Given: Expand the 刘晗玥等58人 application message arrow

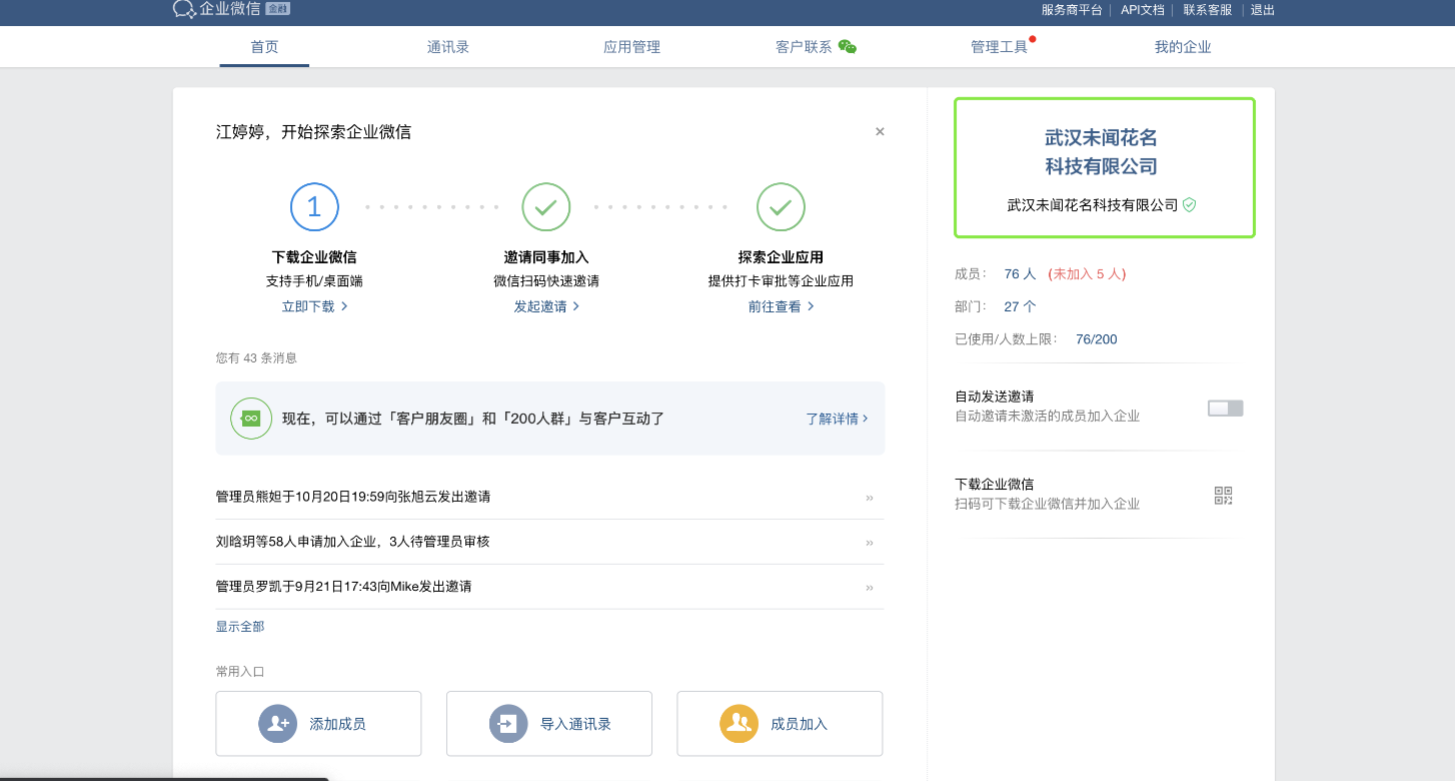Looking at the screenshot, I should click(869, 542).
